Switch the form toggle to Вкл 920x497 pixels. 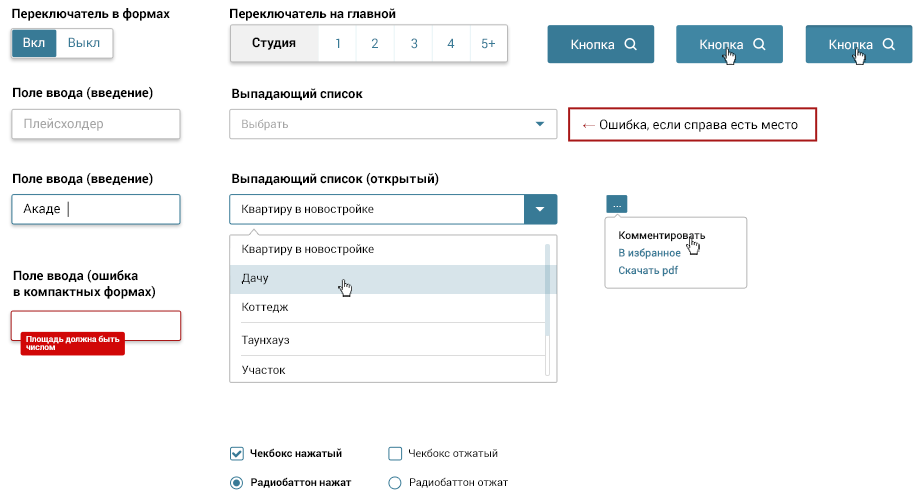point(34,43)
